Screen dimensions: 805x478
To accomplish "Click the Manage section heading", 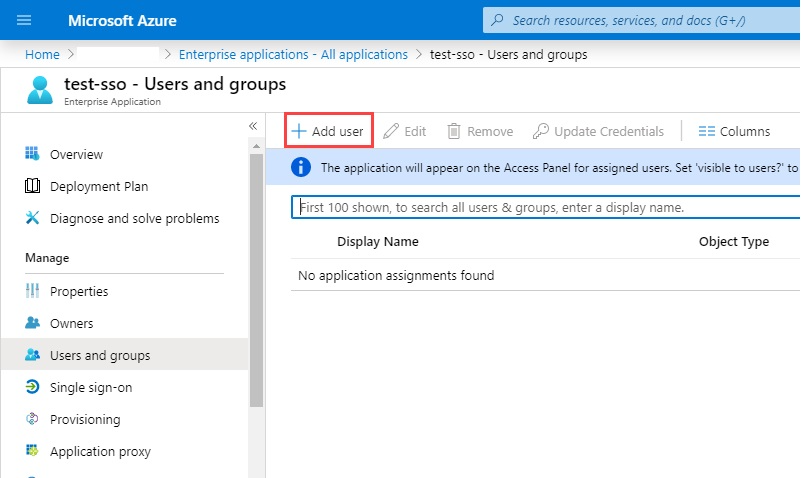I will tap(47, 258).
